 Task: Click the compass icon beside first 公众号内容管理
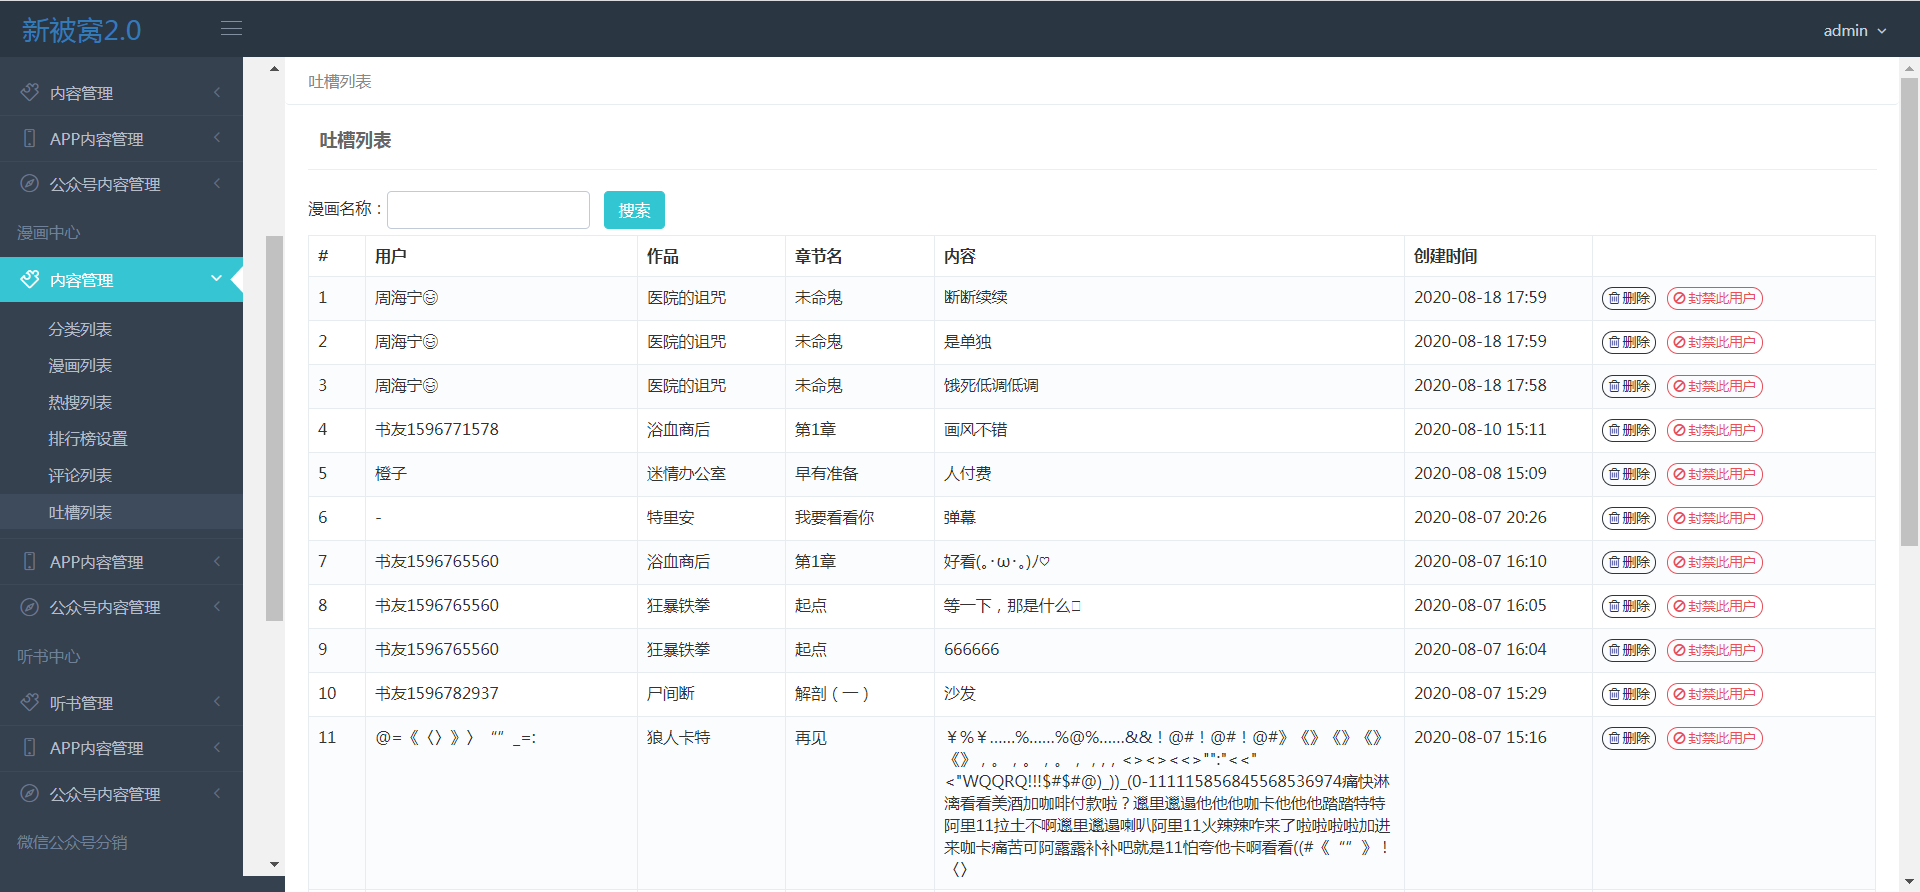(x=30, y=184)
